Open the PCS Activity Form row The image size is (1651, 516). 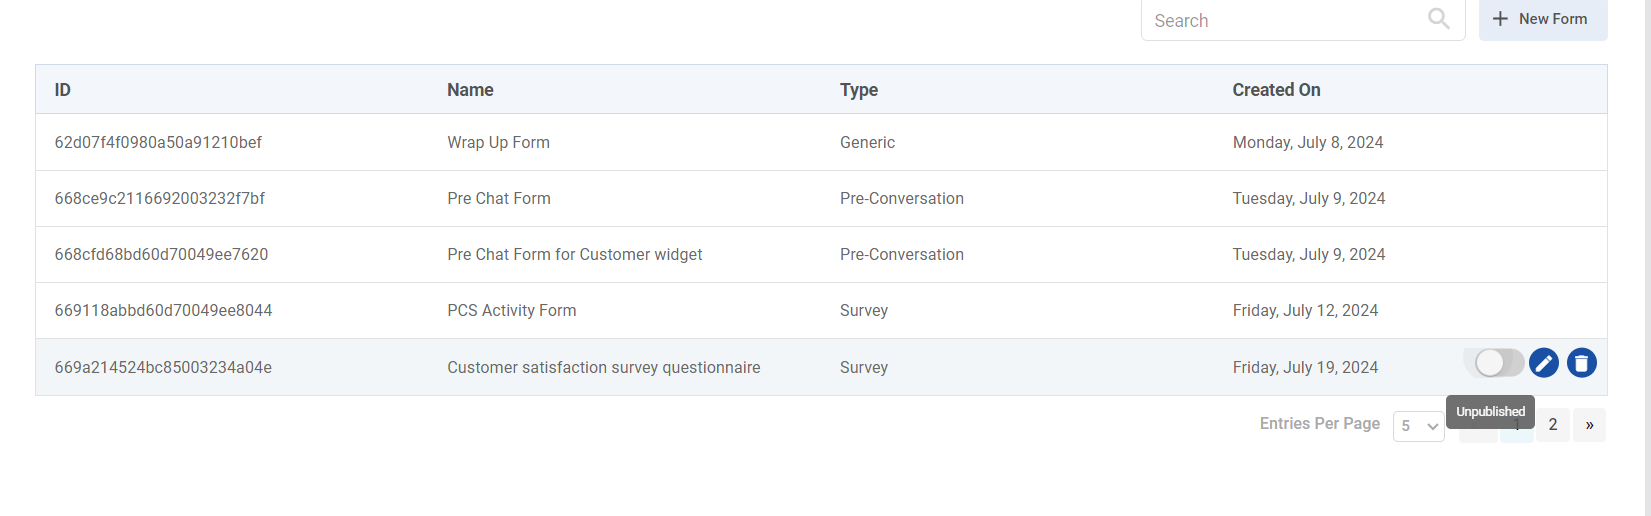pos(511,310)
